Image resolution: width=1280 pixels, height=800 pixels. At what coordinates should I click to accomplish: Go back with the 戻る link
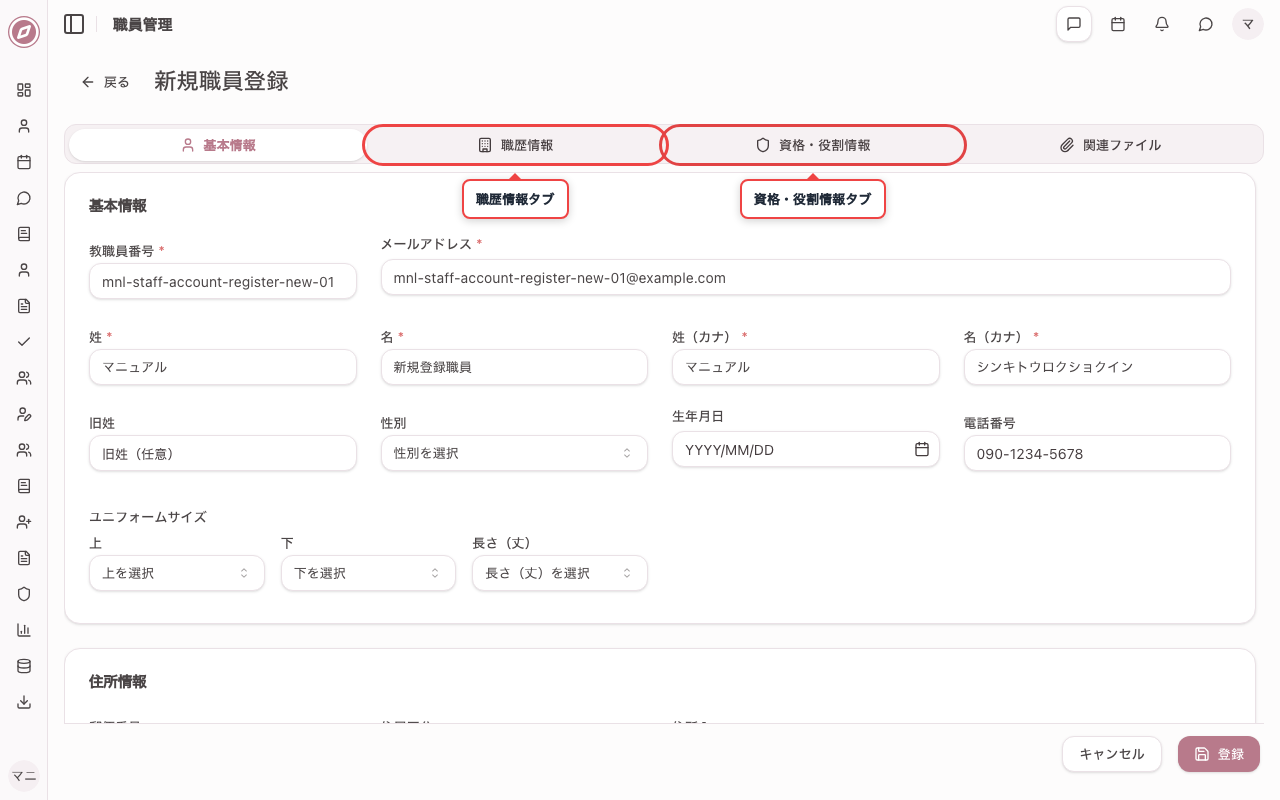[x=106, y=82]
